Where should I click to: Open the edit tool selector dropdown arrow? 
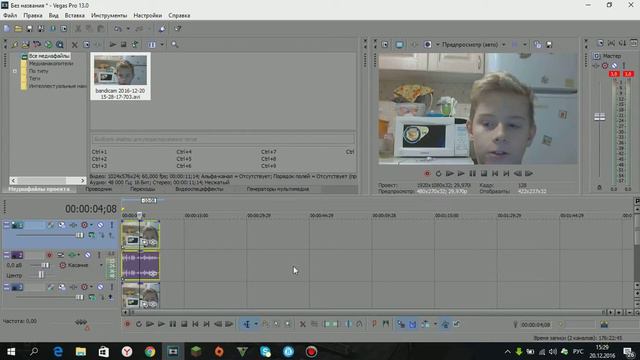[256, 324]
